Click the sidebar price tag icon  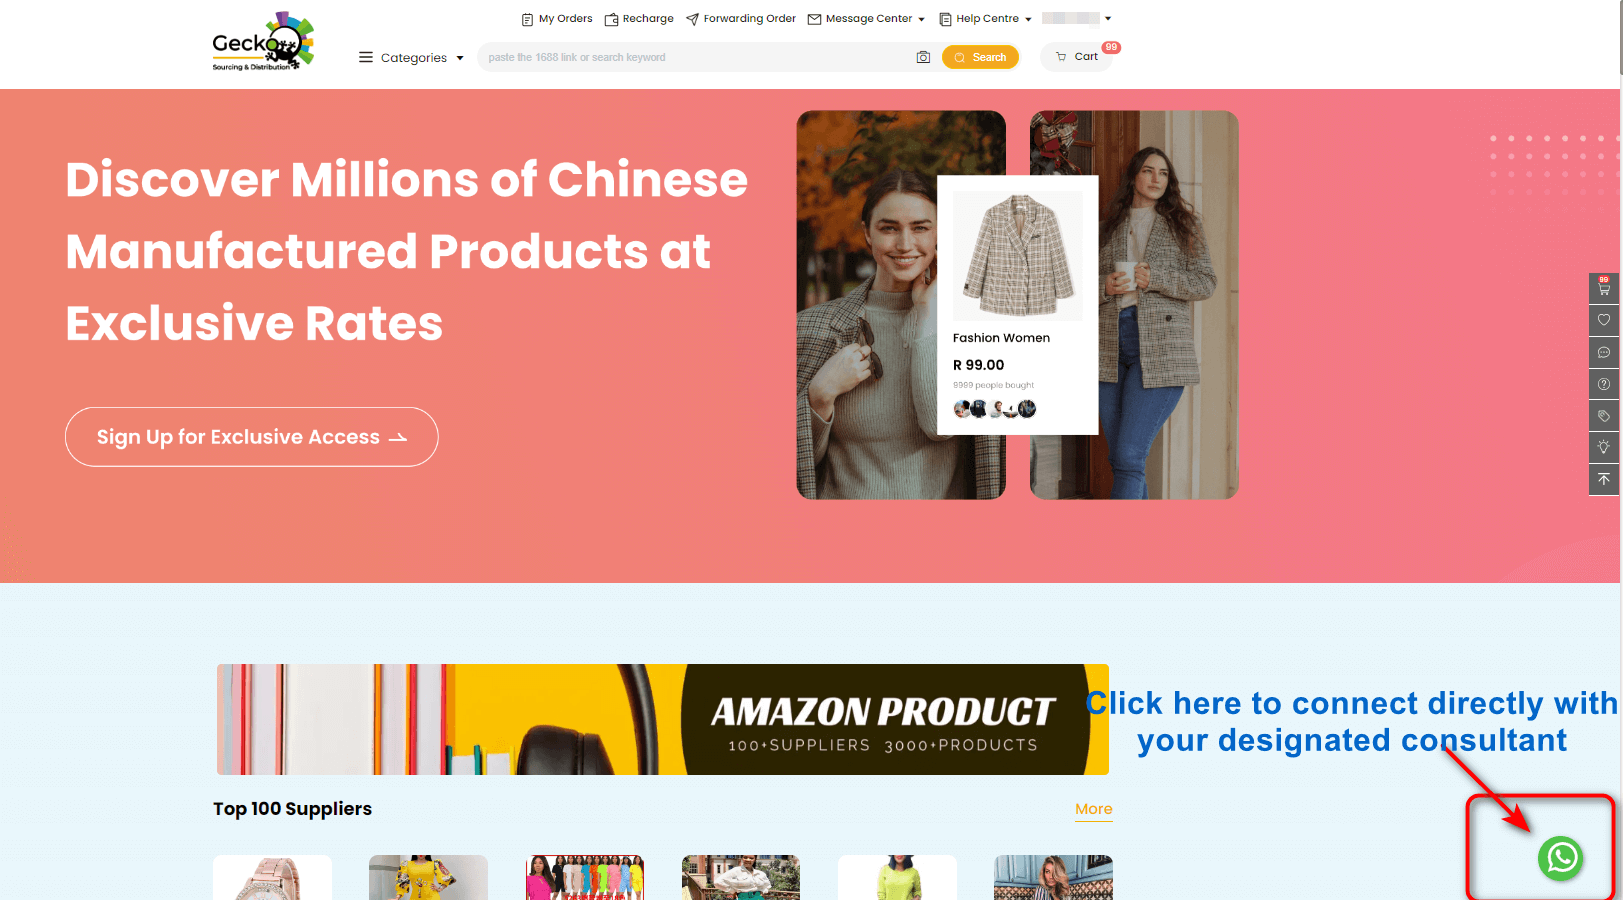1604,416
